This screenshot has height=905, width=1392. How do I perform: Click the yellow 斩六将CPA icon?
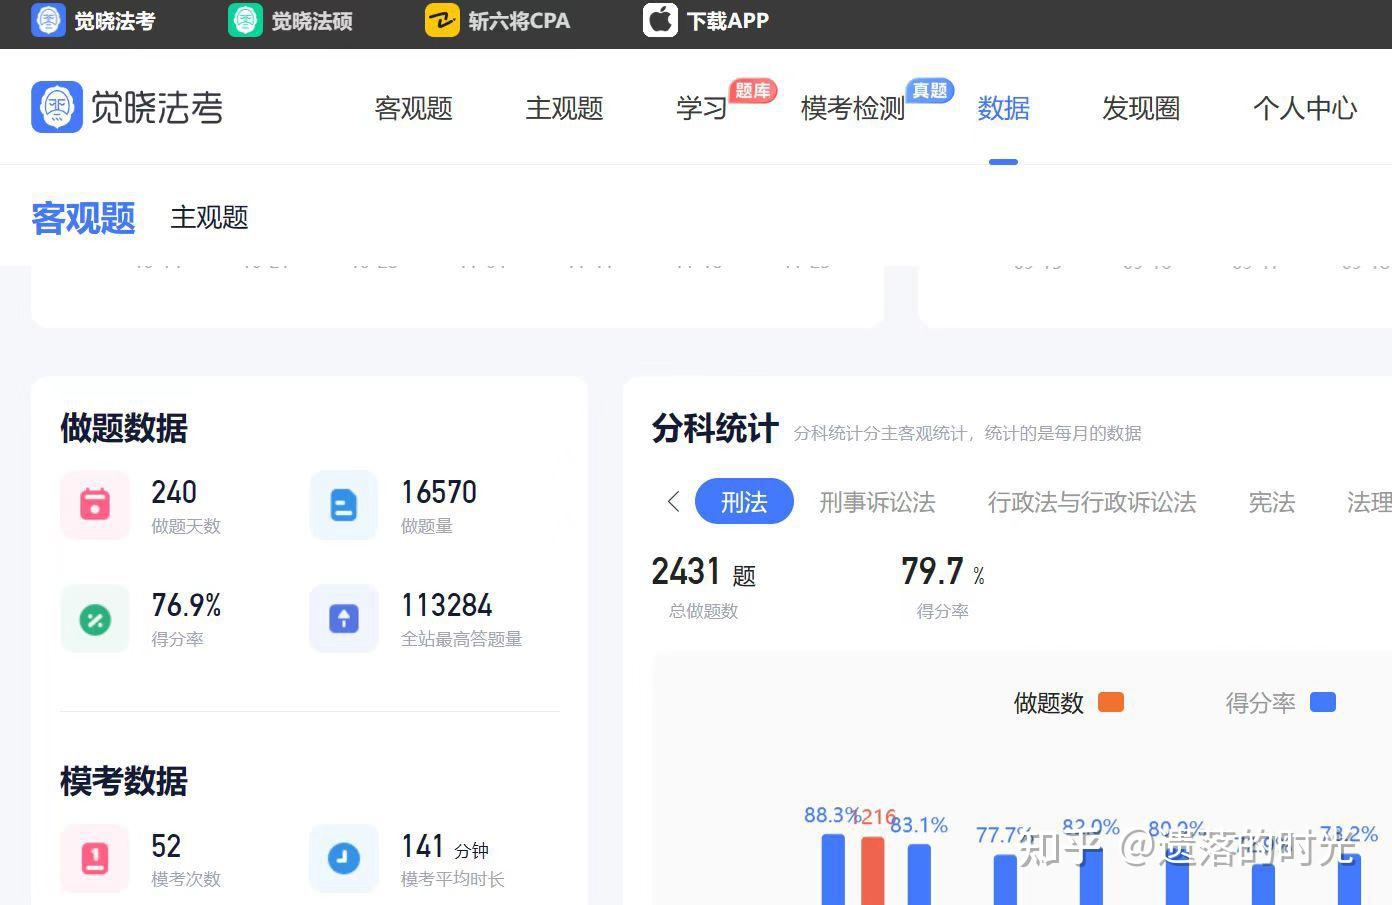442,20
